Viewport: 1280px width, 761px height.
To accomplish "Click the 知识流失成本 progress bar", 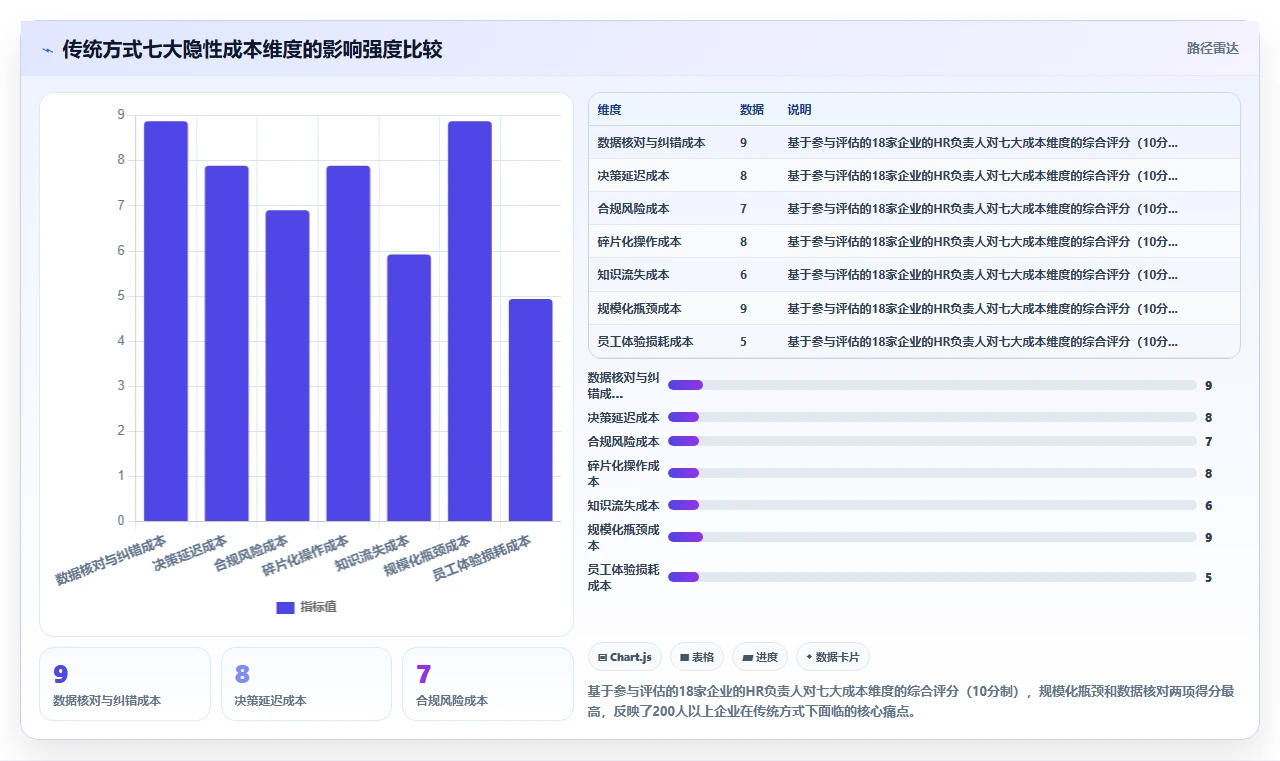I will (x=932, y=505).
